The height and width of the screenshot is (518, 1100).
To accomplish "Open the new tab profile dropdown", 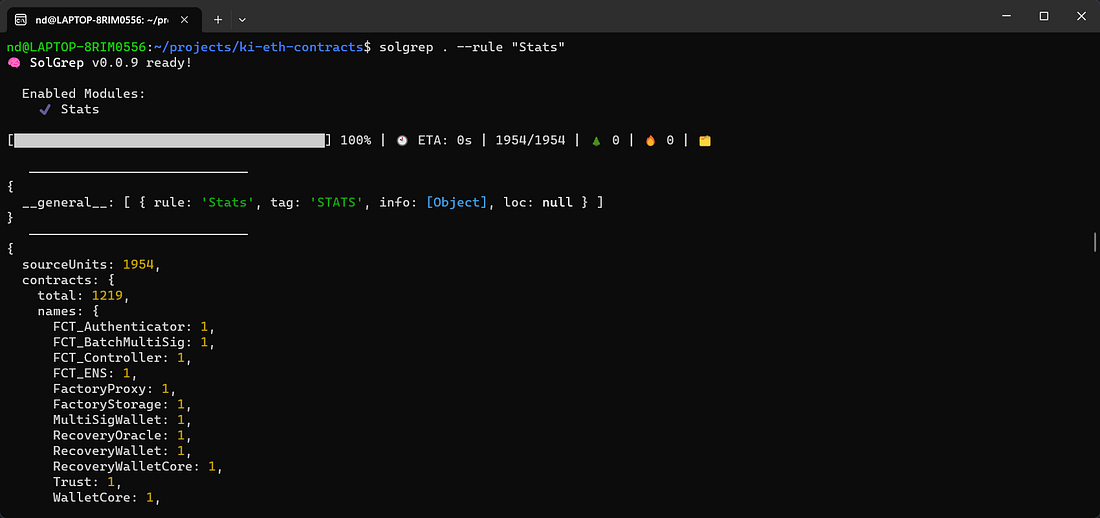I will 242,18.
